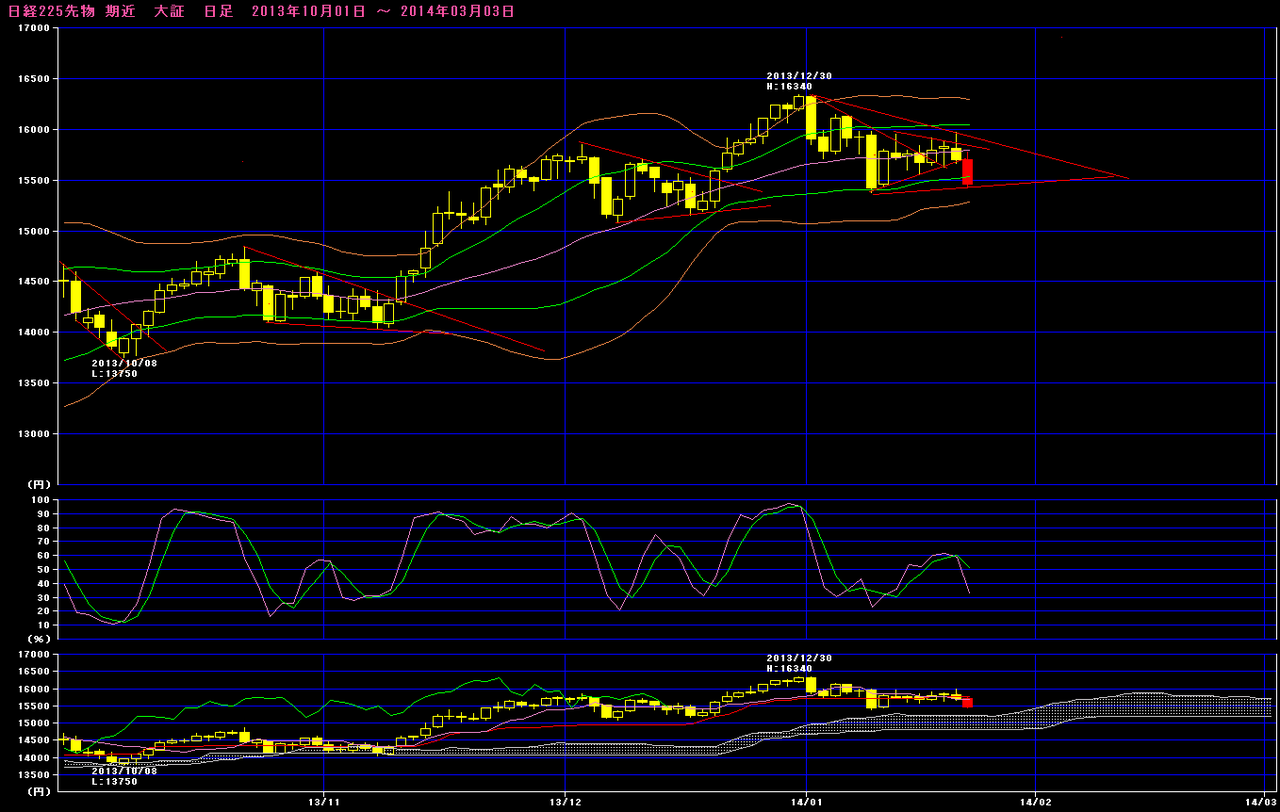The width and height of the screenshot is (1280, 812).
Task: Click the "13/12" date axis label
Action: click(566, 802)
